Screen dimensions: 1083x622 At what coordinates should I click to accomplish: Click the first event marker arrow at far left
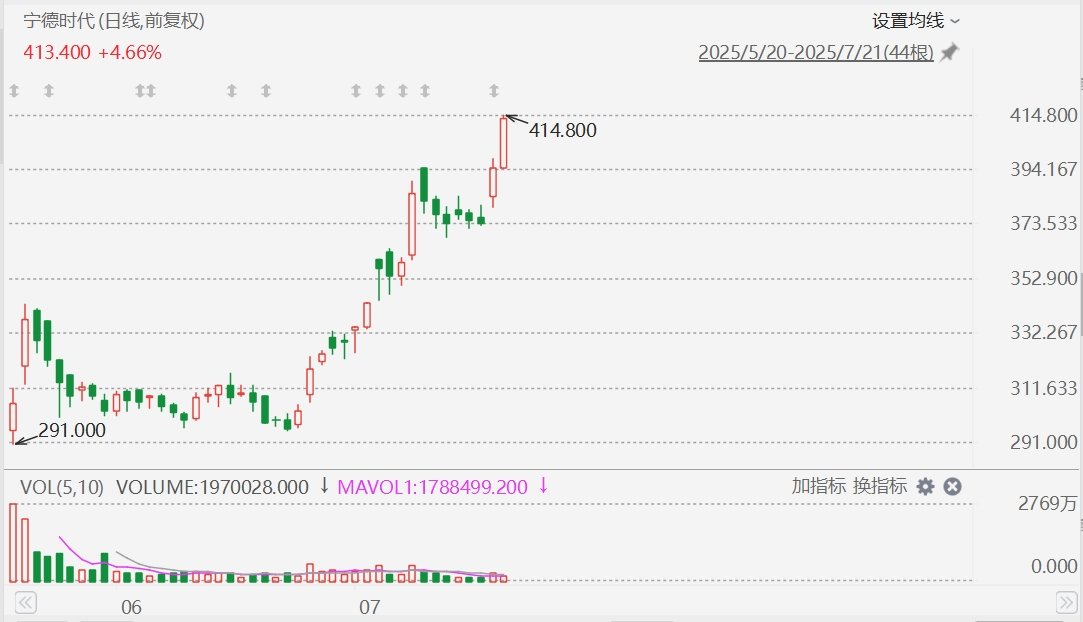(x=15, y=90)
